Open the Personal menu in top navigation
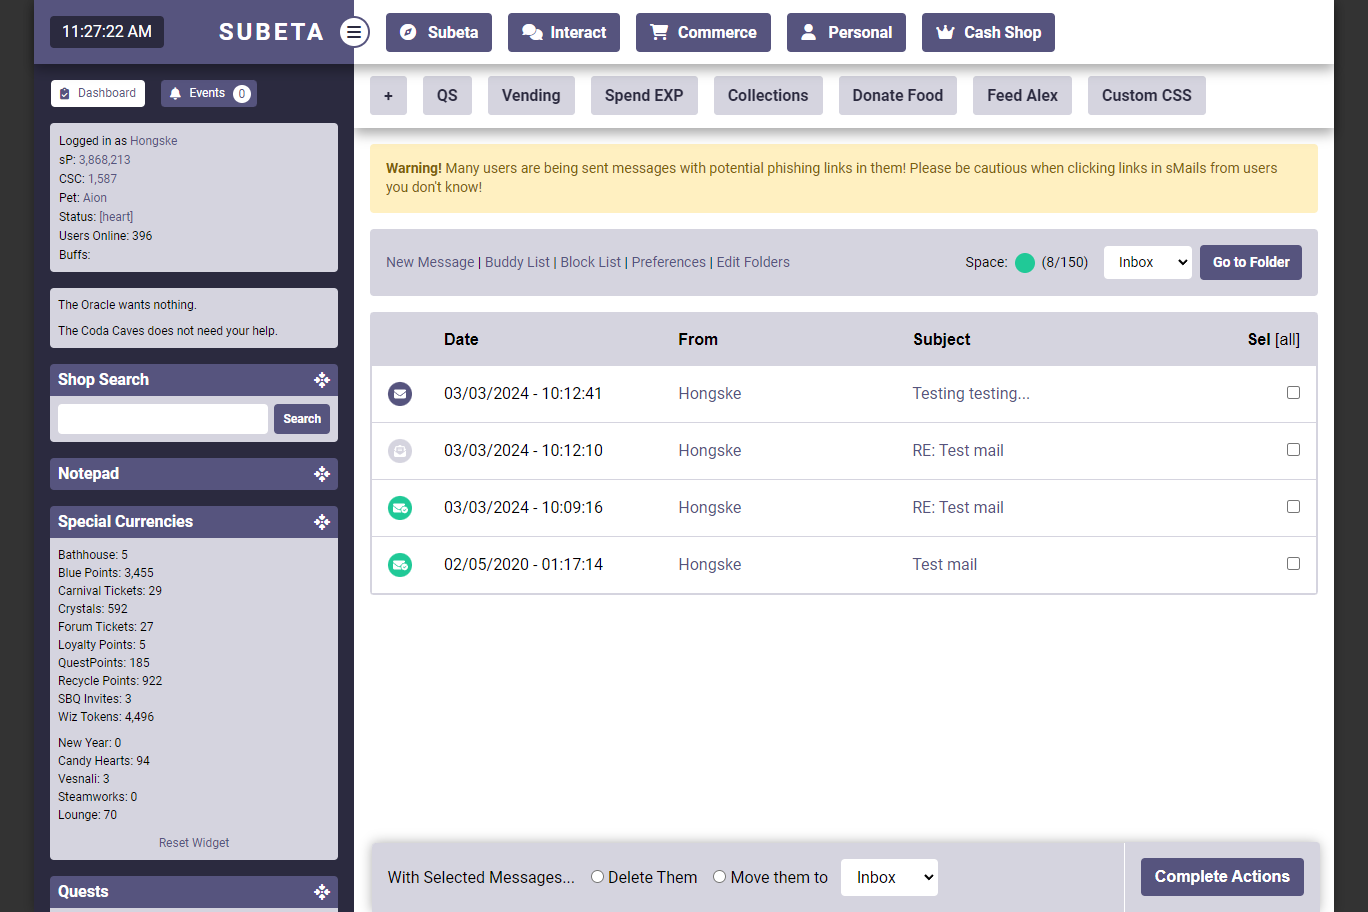Viewport: 1368px width, 912px height. pyautogui.click(x=846, y=32)
